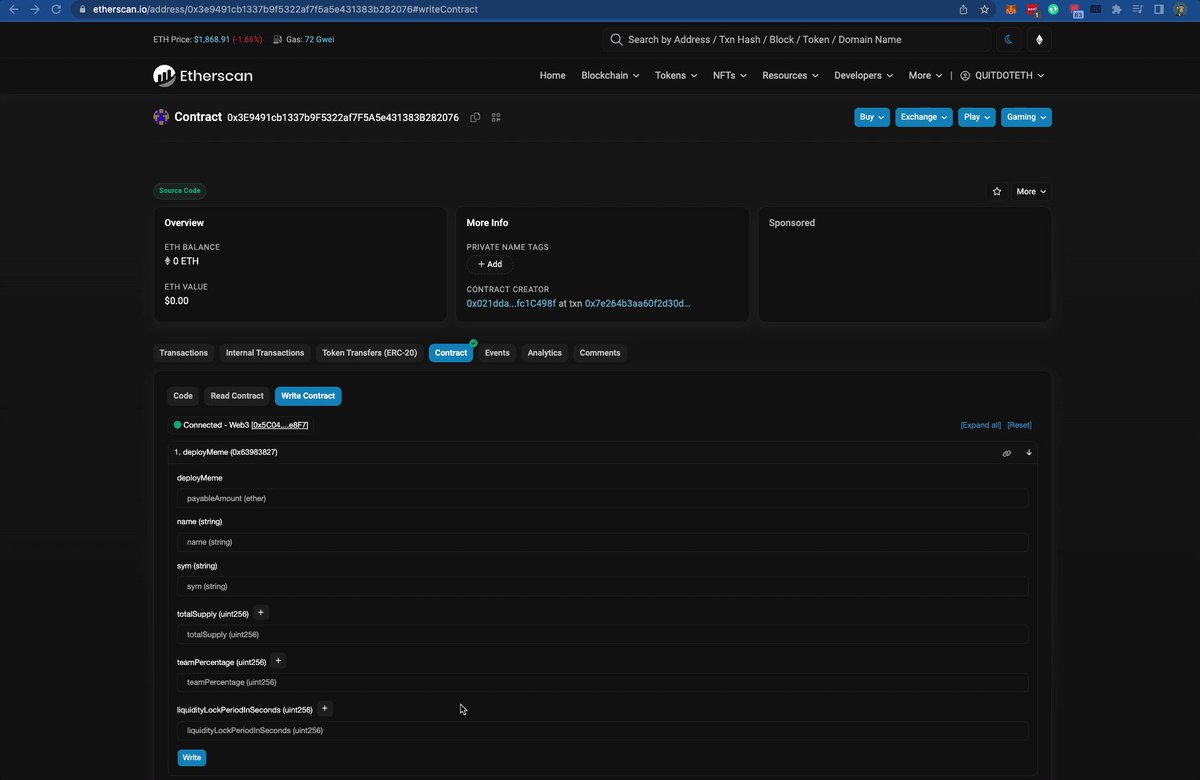Viewport: 1200px width, 780px height.
Task: Click the share page icon in address bar
Action: 963,9
